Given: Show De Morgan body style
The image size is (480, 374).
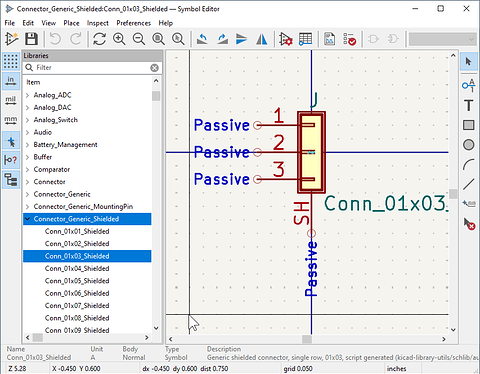Looking at the screenshot, I should coord(393,39).
